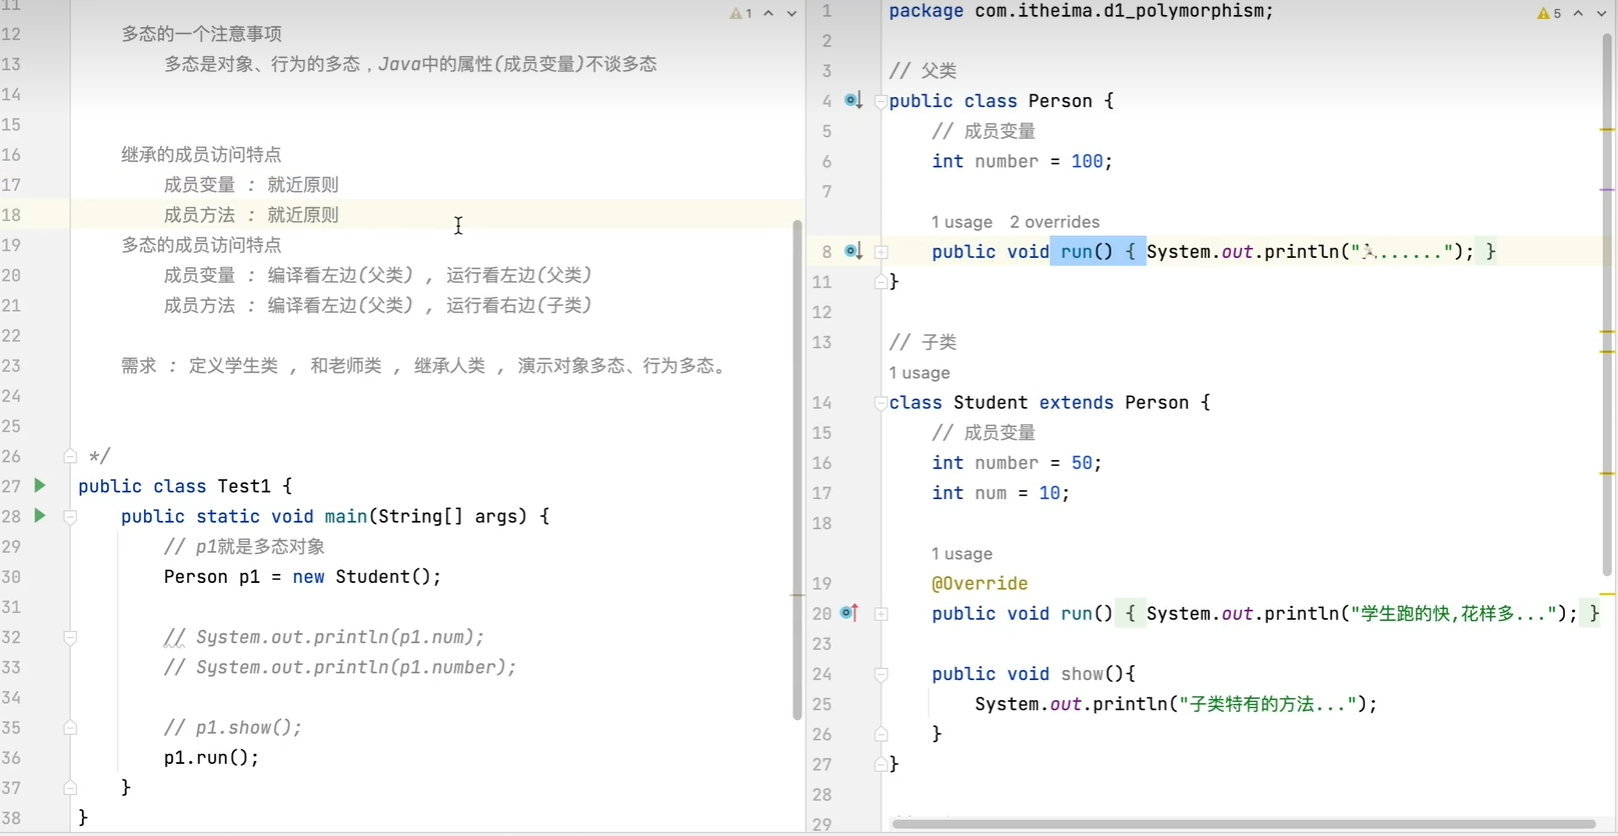Viewport: 1618px width, 836px height.
Task: Click 'extends' keyword in Student declaration
Action: pyautogui.click(x=1076, y=403)
